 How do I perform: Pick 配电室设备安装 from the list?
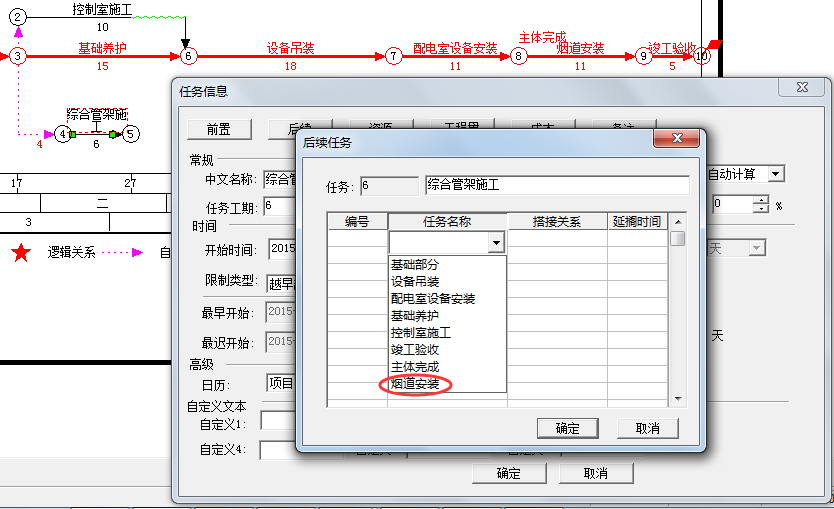pyautogui.click(x=433, y=299)
